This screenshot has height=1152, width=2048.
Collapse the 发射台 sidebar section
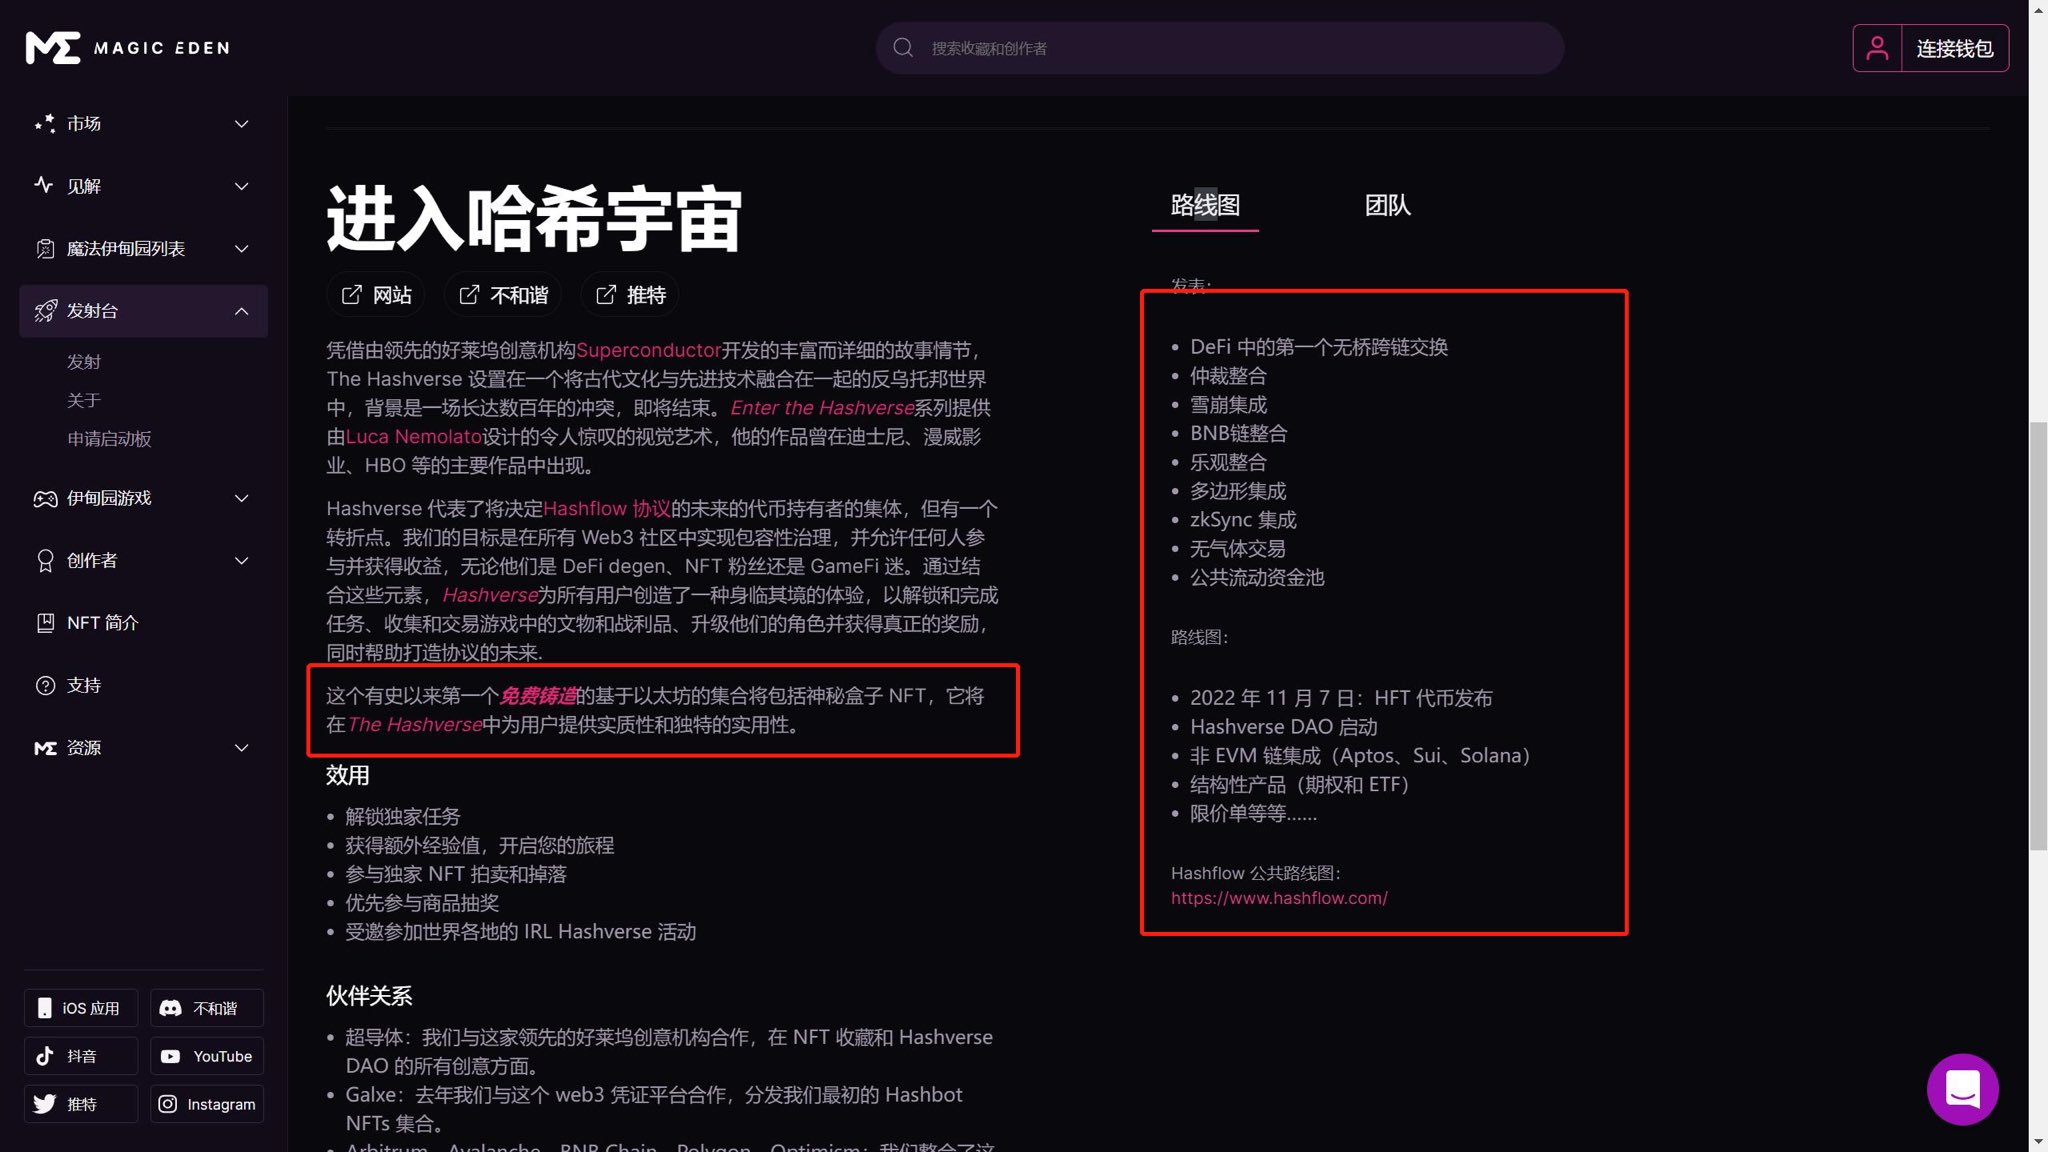pos(241,310)
